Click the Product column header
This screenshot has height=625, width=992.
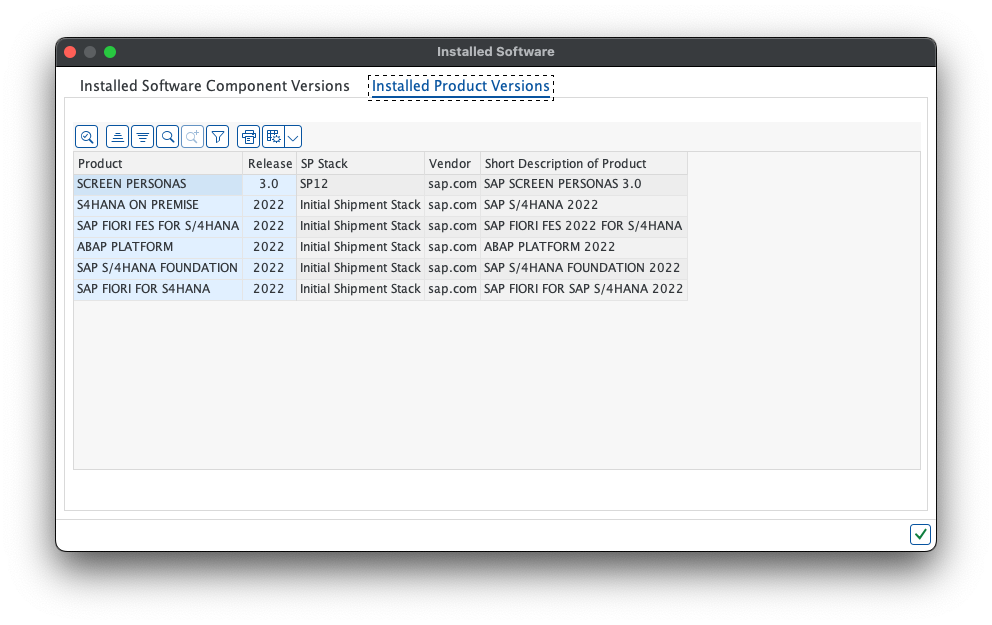(158, 163)
